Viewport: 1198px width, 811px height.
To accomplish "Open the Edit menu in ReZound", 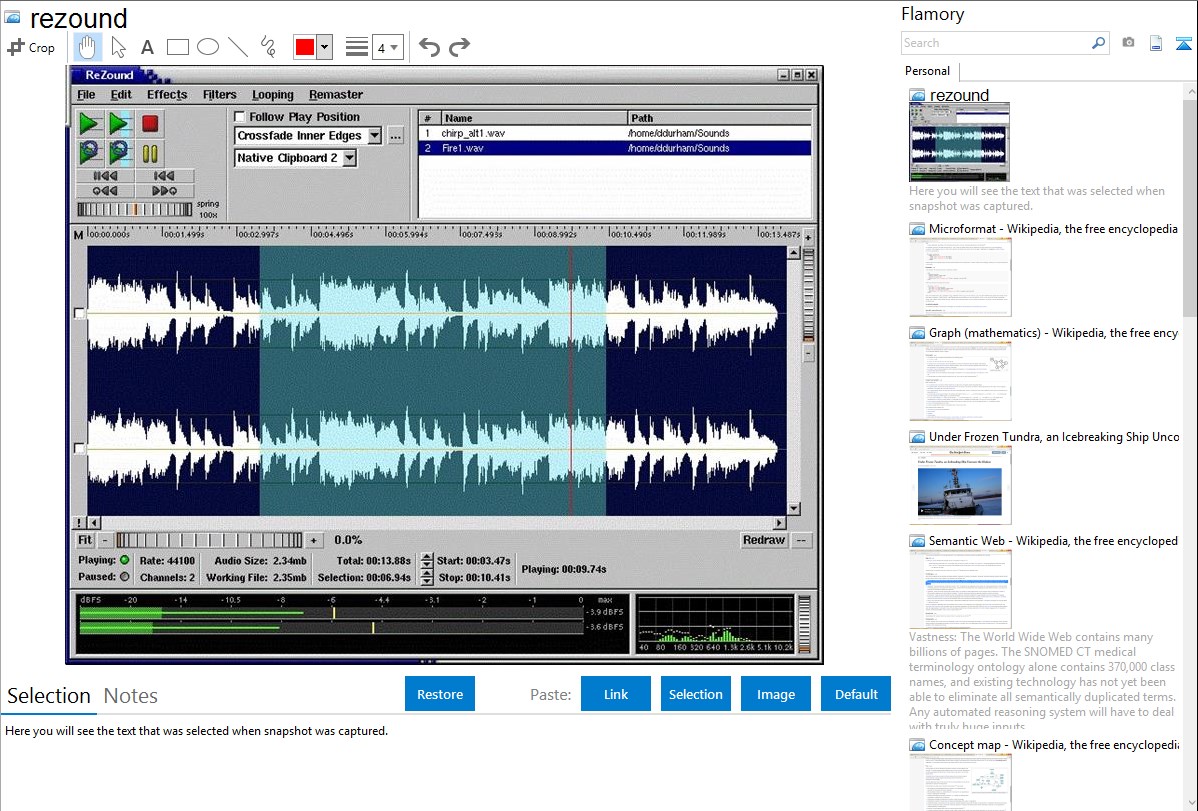I will coord(121,95).
